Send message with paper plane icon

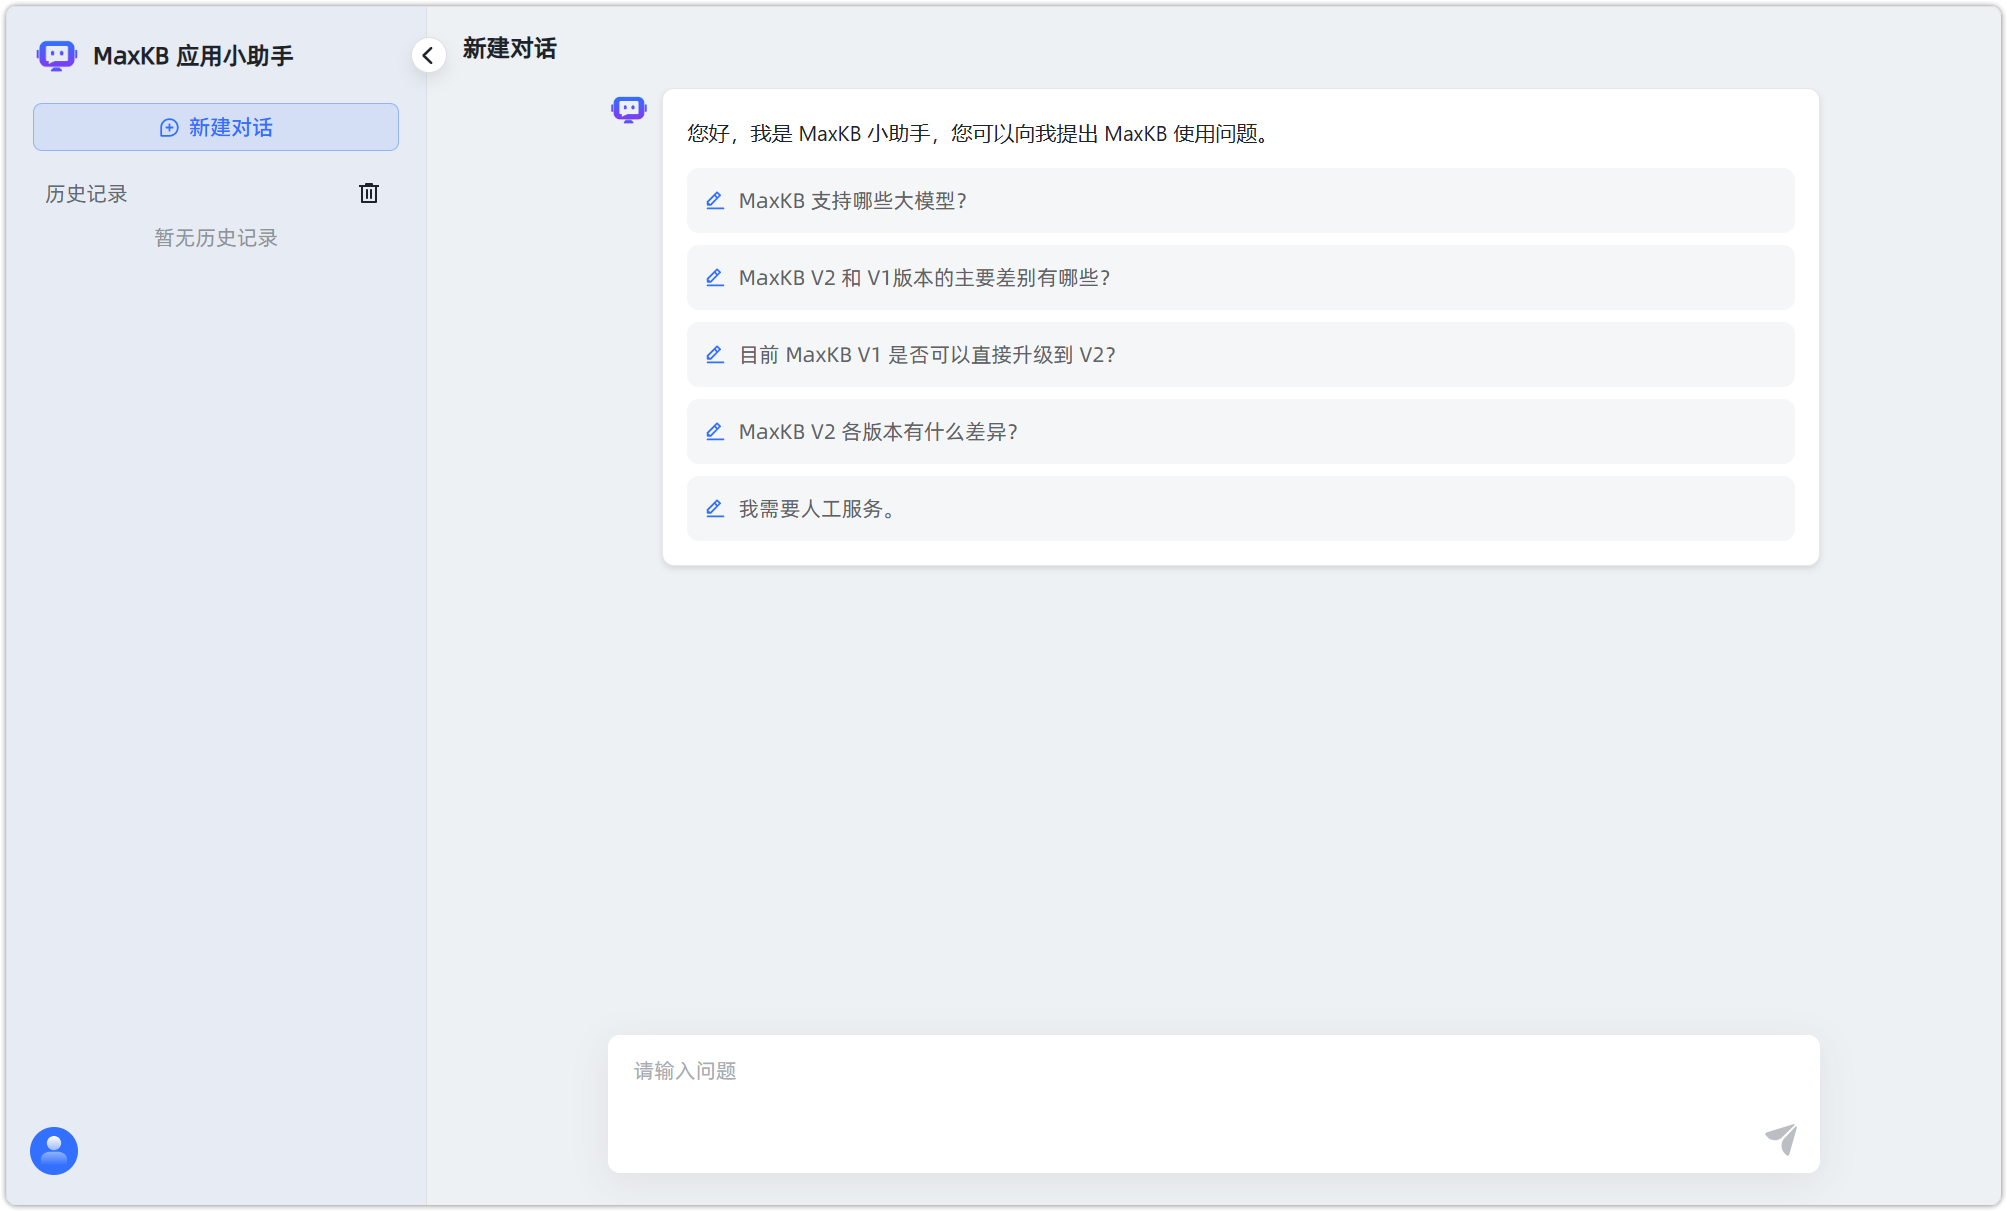[1781, 1139]
